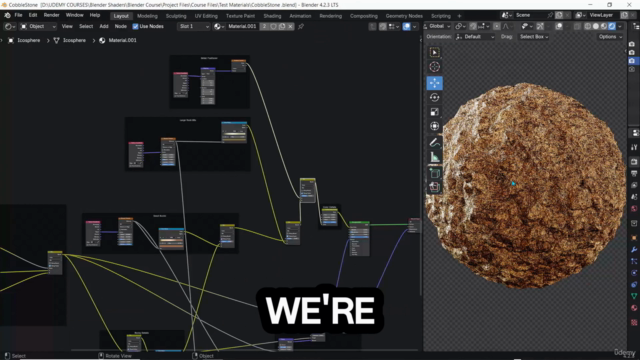Open the Global transform orientation dropdown
Screen dimensions: 640x360
pos(437,27)
